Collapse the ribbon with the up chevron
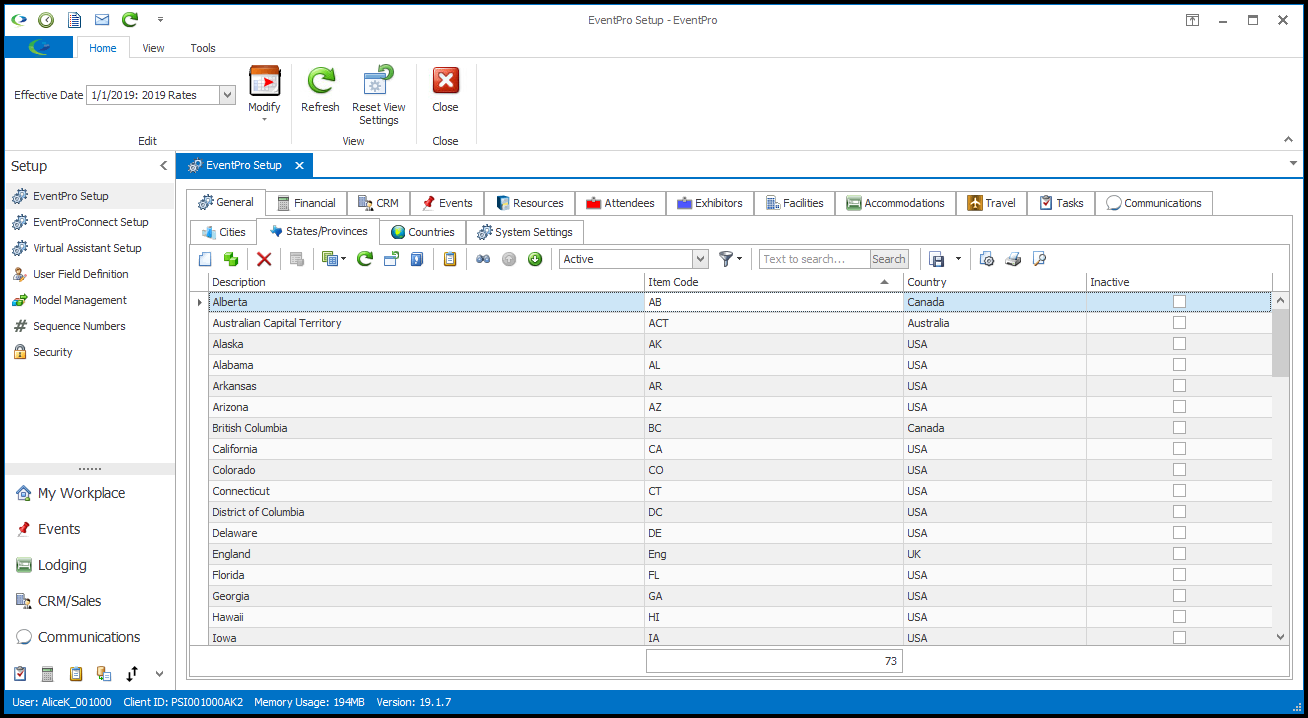 1289,140
